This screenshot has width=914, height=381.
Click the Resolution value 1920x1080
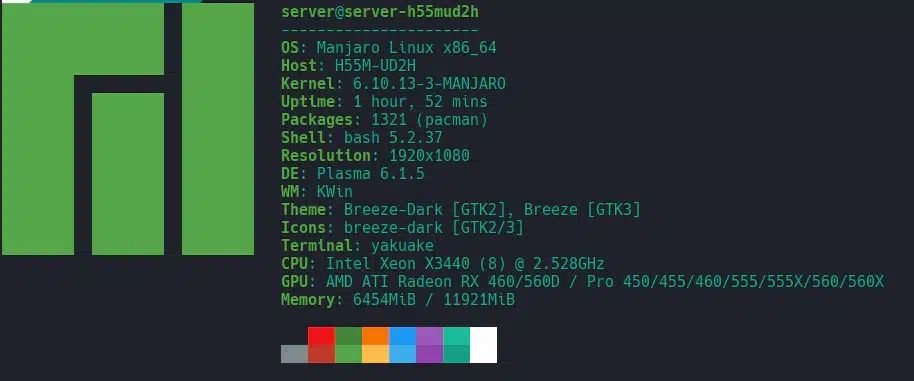(430, 156)
